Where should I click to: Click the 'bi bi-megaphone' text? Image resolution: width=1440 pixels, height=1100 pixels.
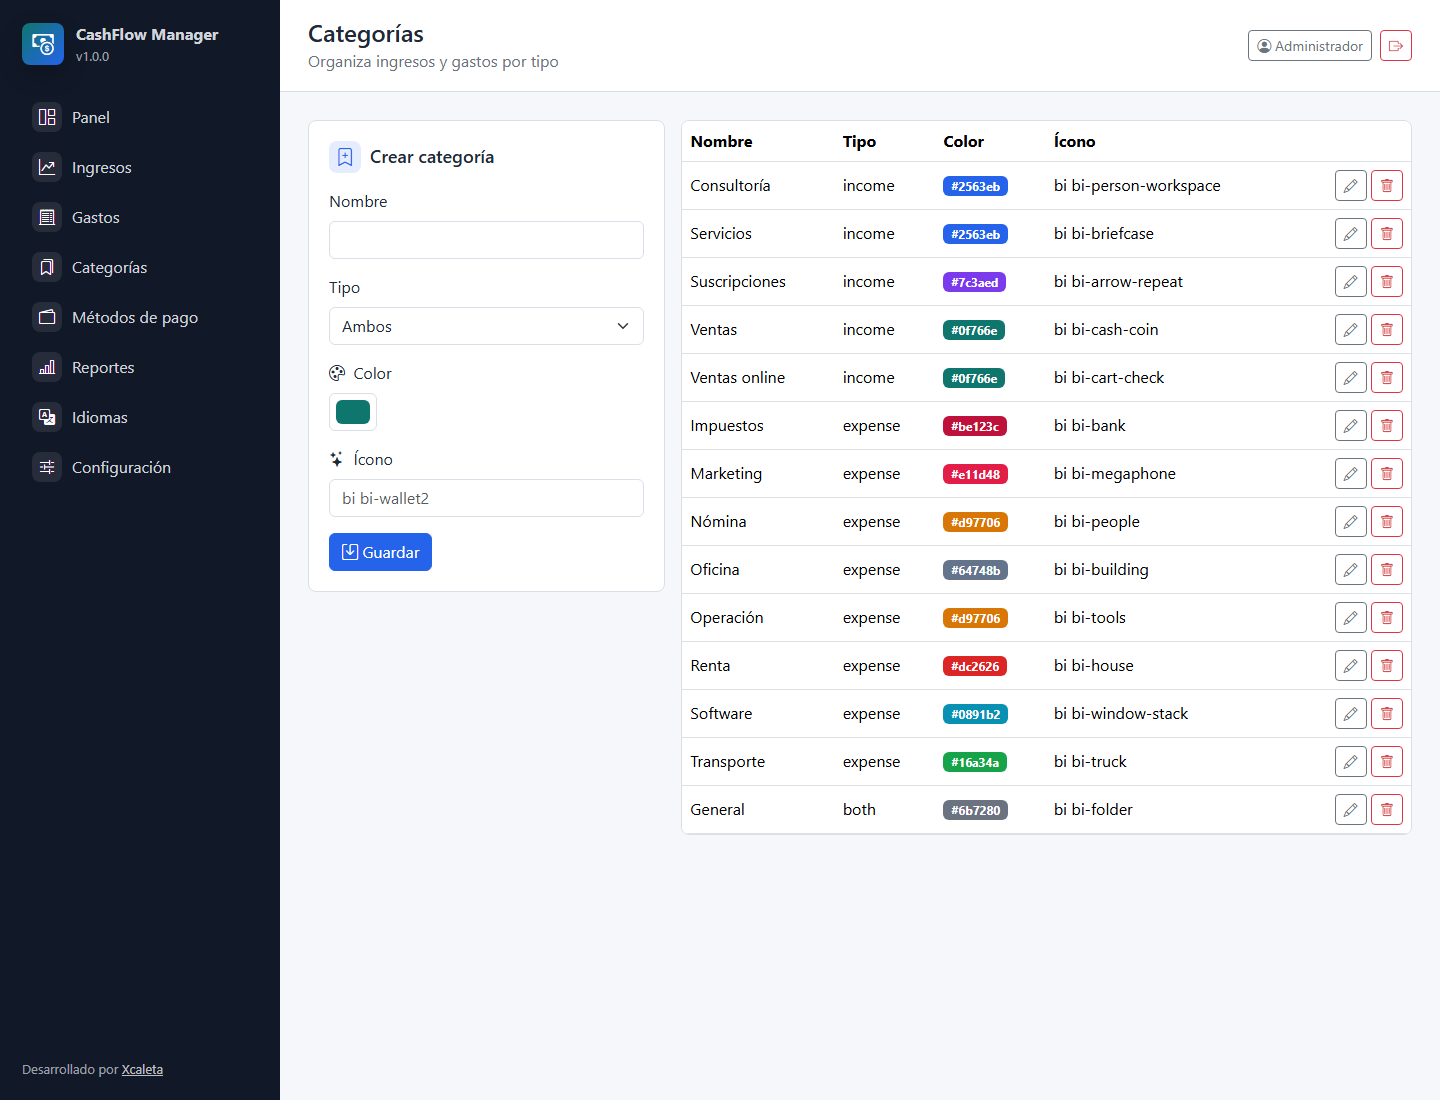pyautogui.click(x=1115, y=474)
